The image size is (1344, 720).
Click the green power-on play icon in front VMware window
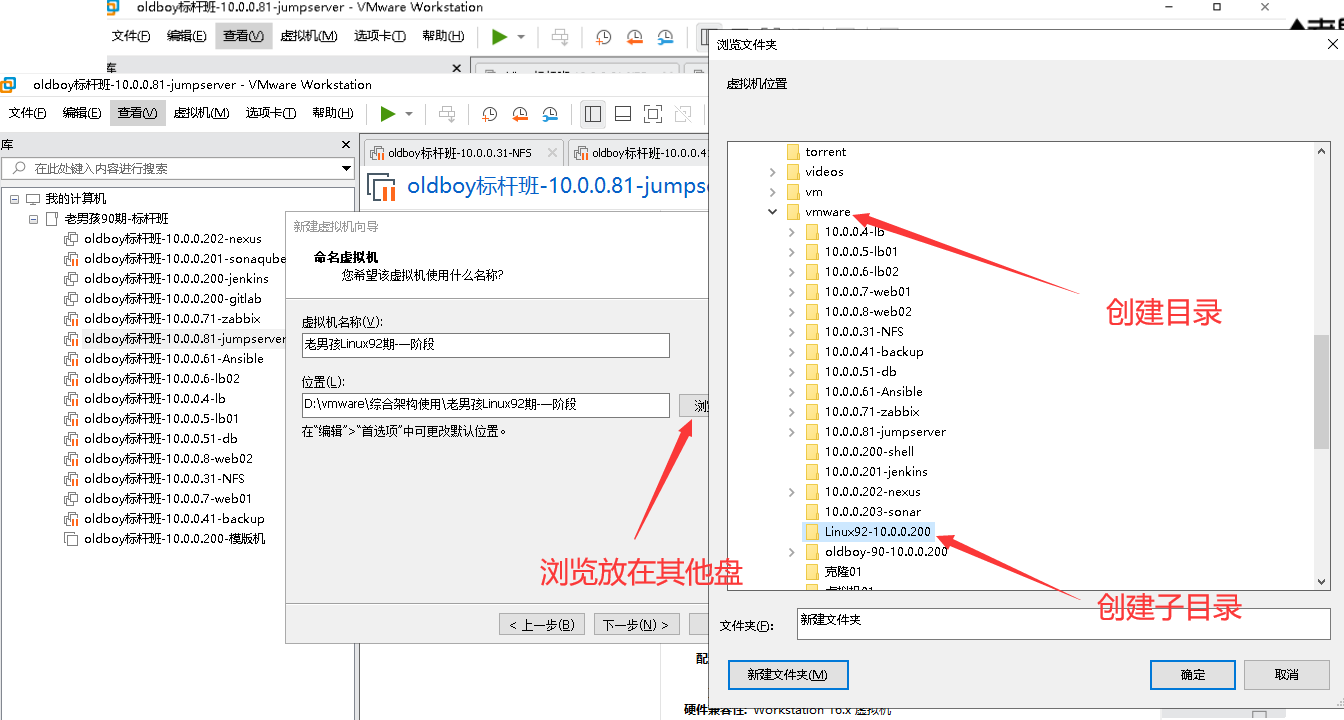[x=388, y=114]
